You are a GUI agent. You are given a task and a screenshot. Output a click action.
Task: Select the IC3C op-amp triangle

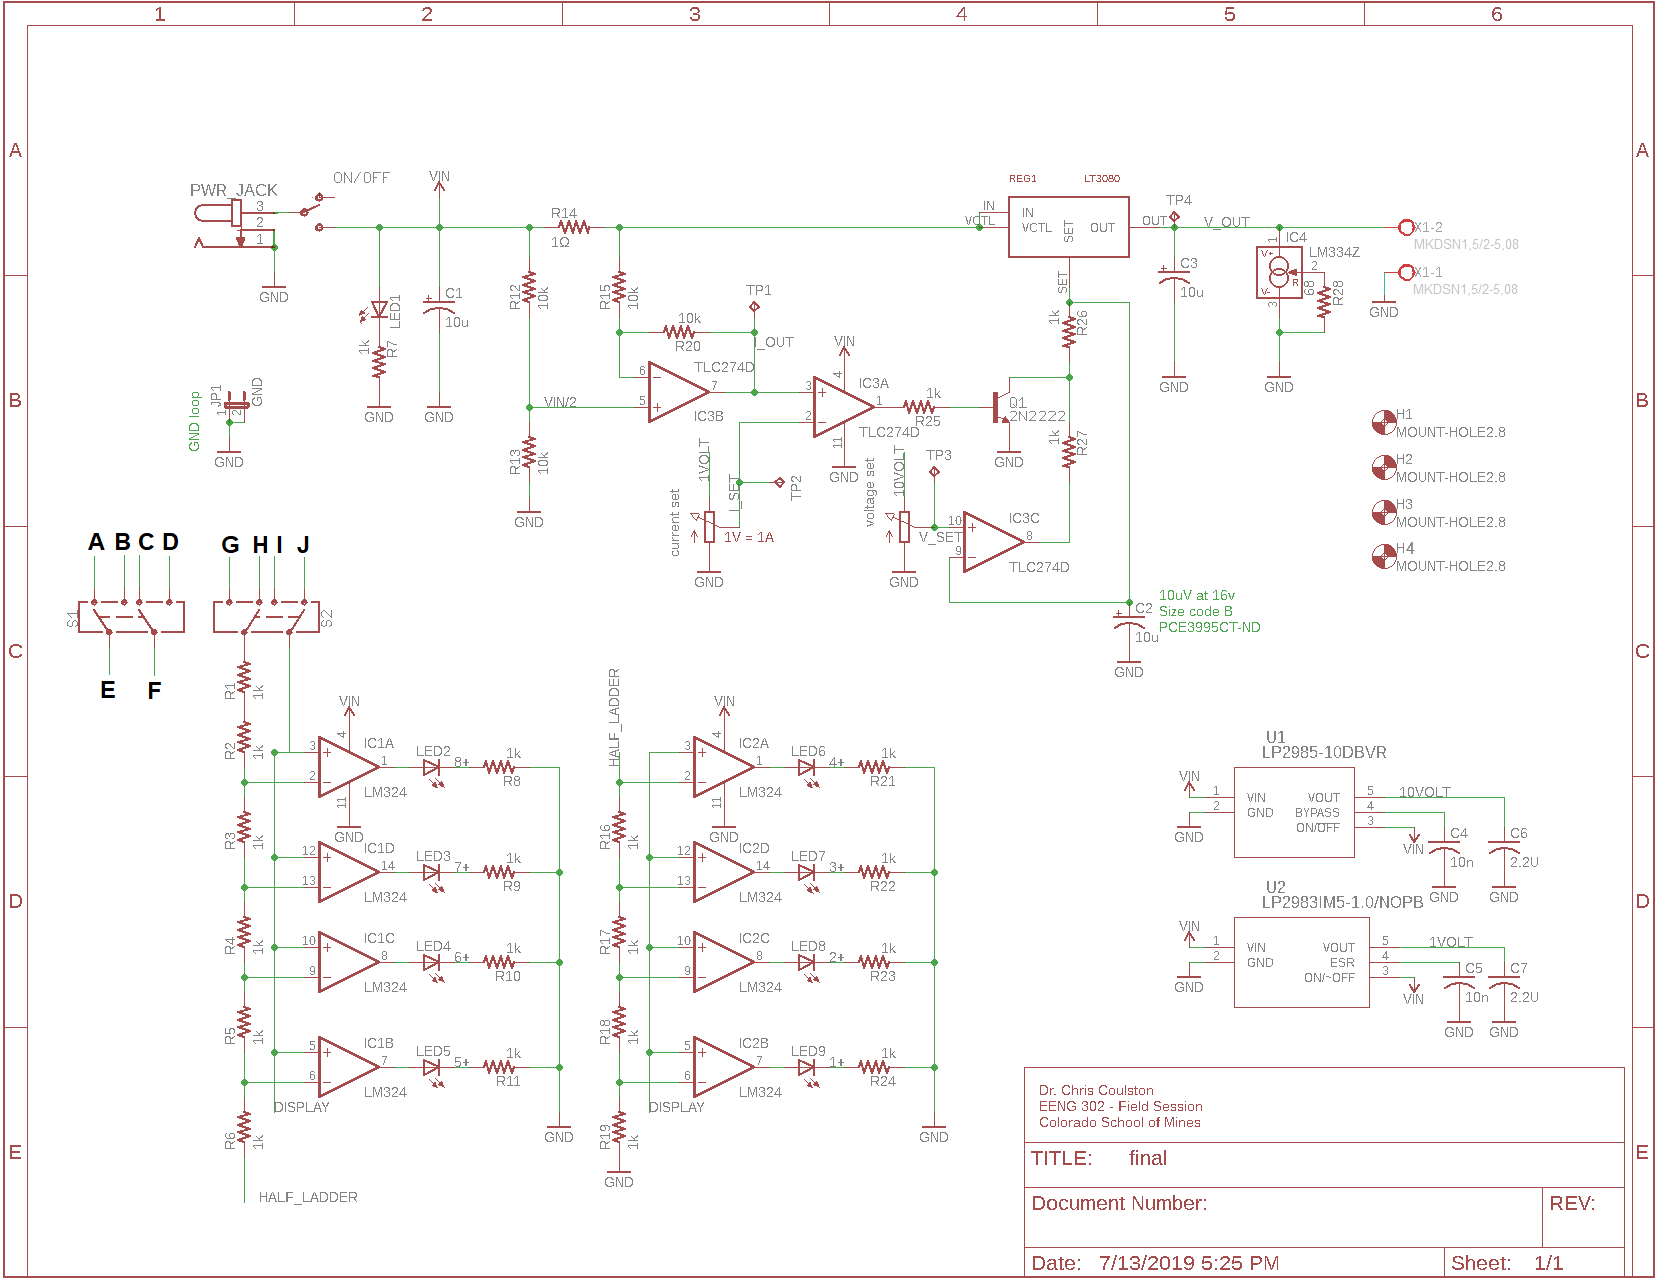pos(993,542)
